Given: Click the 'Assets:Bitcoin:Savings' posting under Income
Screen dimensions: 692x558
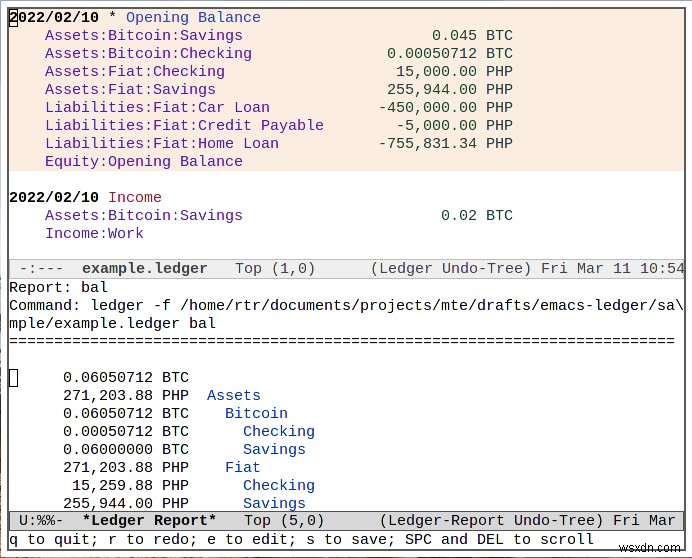Looking at the screenshot, I should (143, 215).
